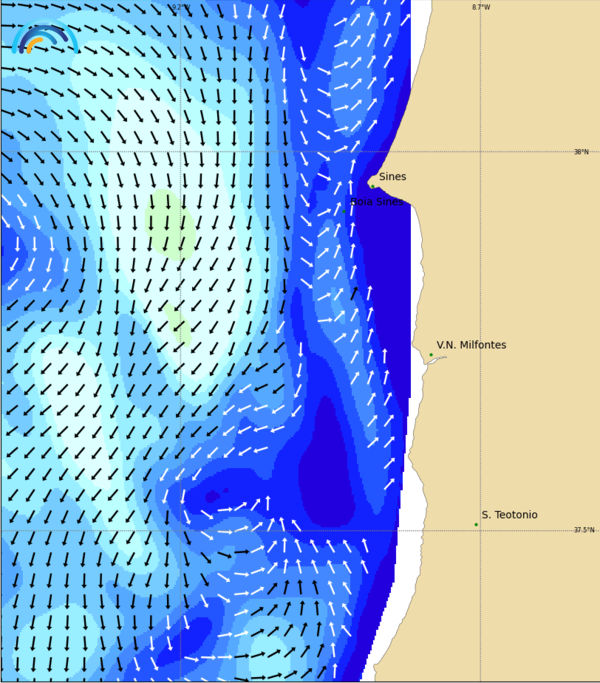Click the 9.2°W longitude label
The image size is (600, 683).
pyautogui.click(x=179, y=7)
